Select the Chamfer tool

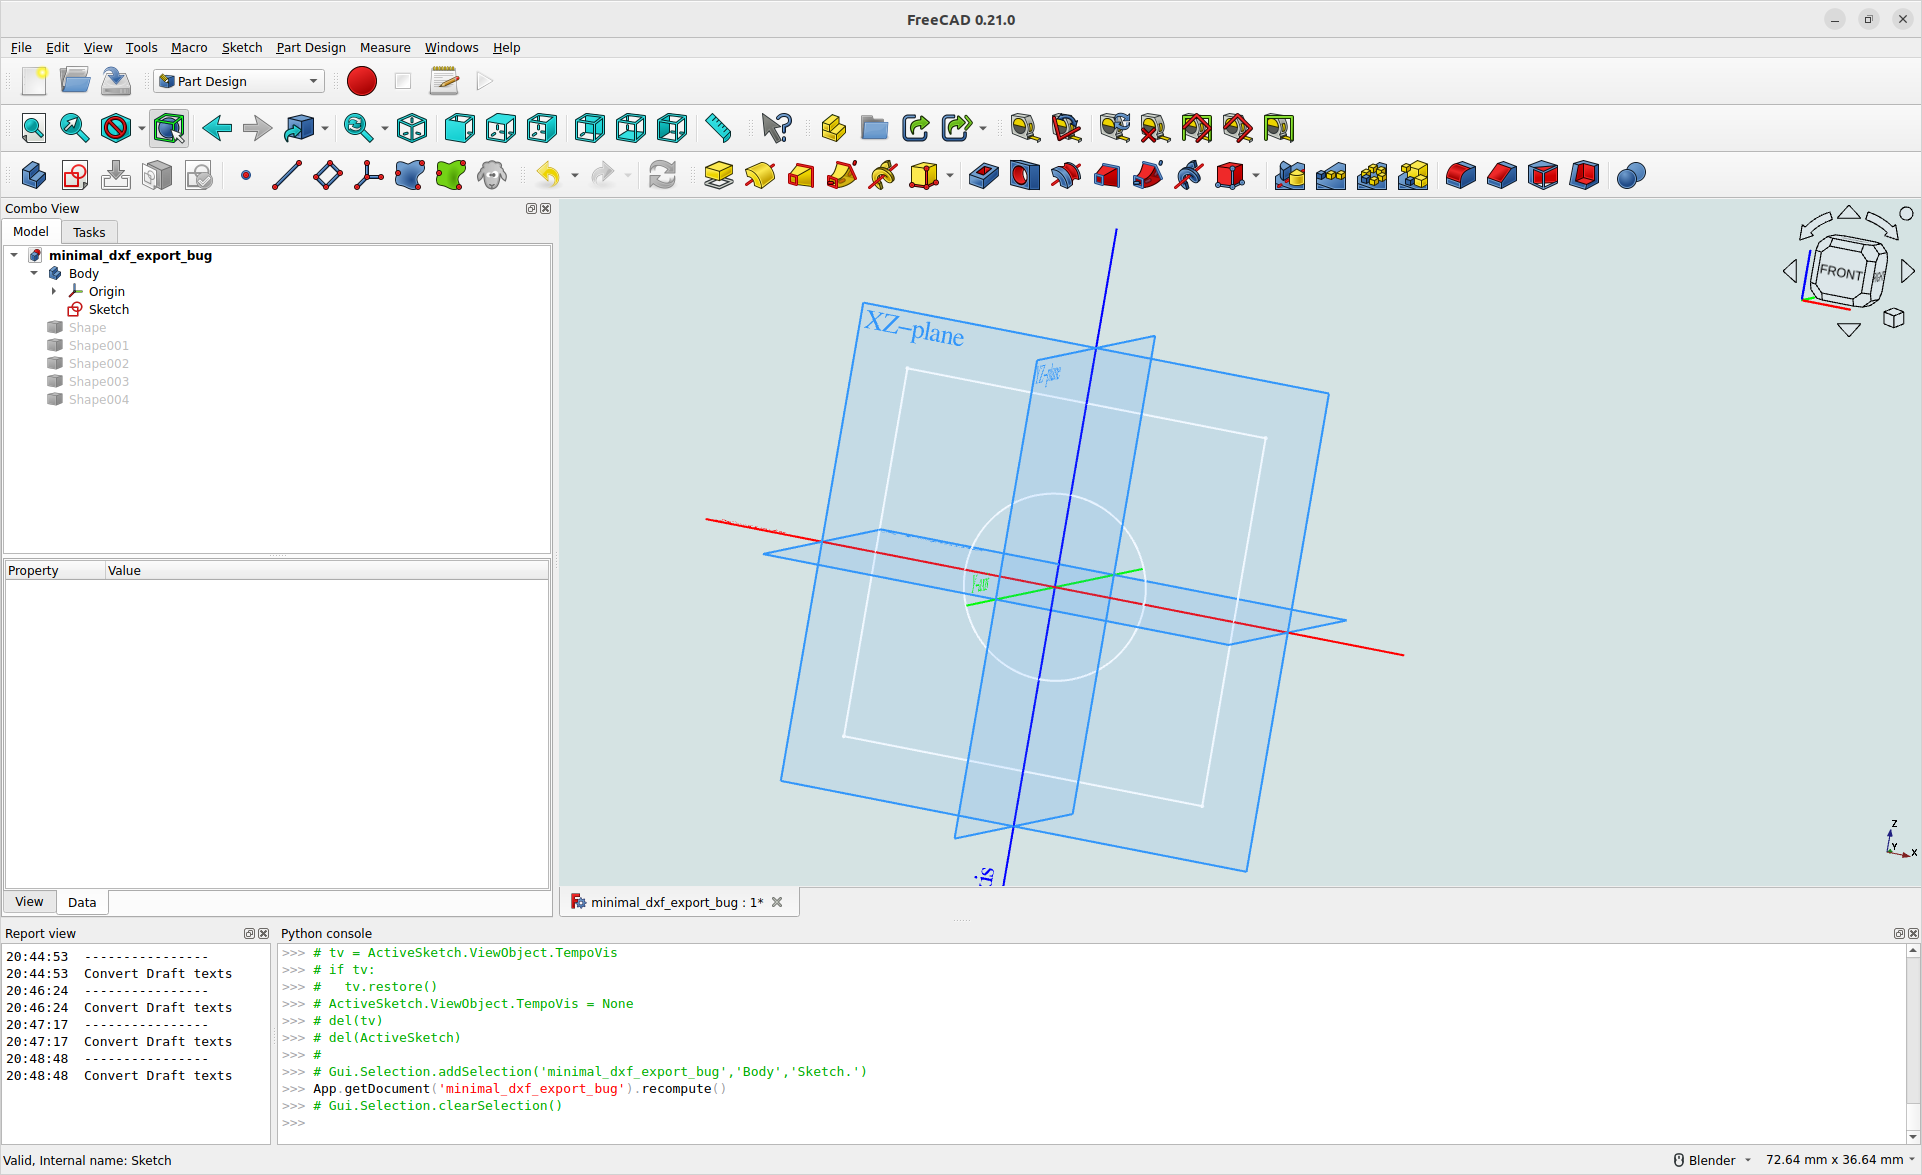pyautogui.click(x=1501, y=175)
